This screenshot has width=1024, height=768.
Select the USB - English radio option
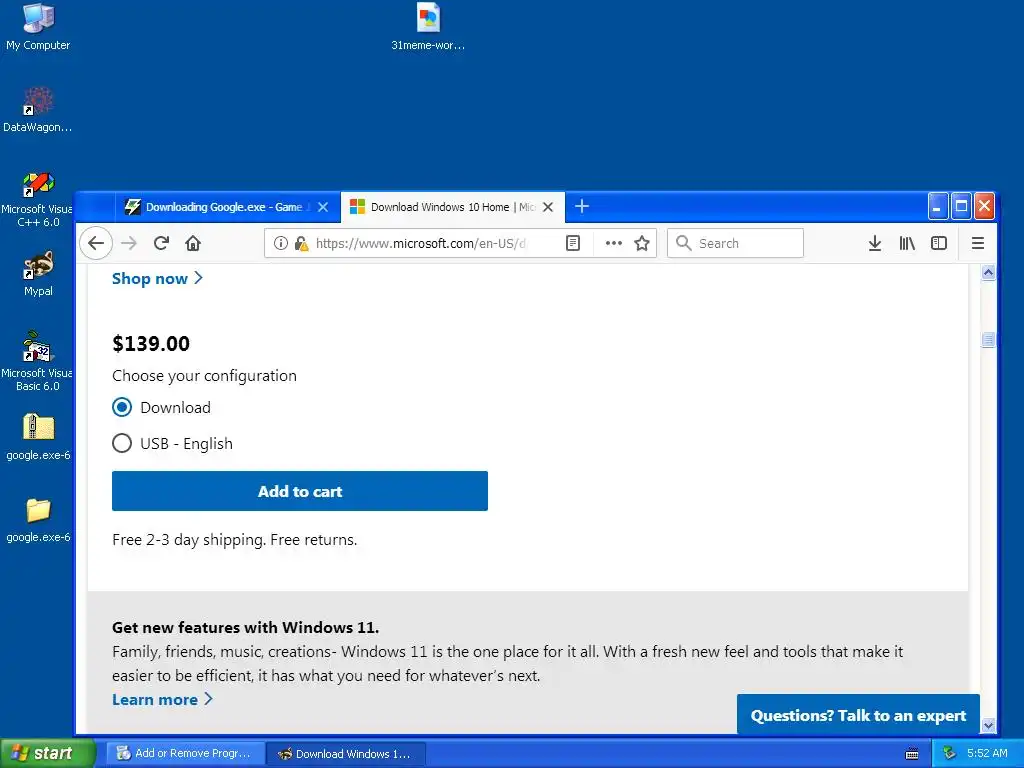[122, 443]
